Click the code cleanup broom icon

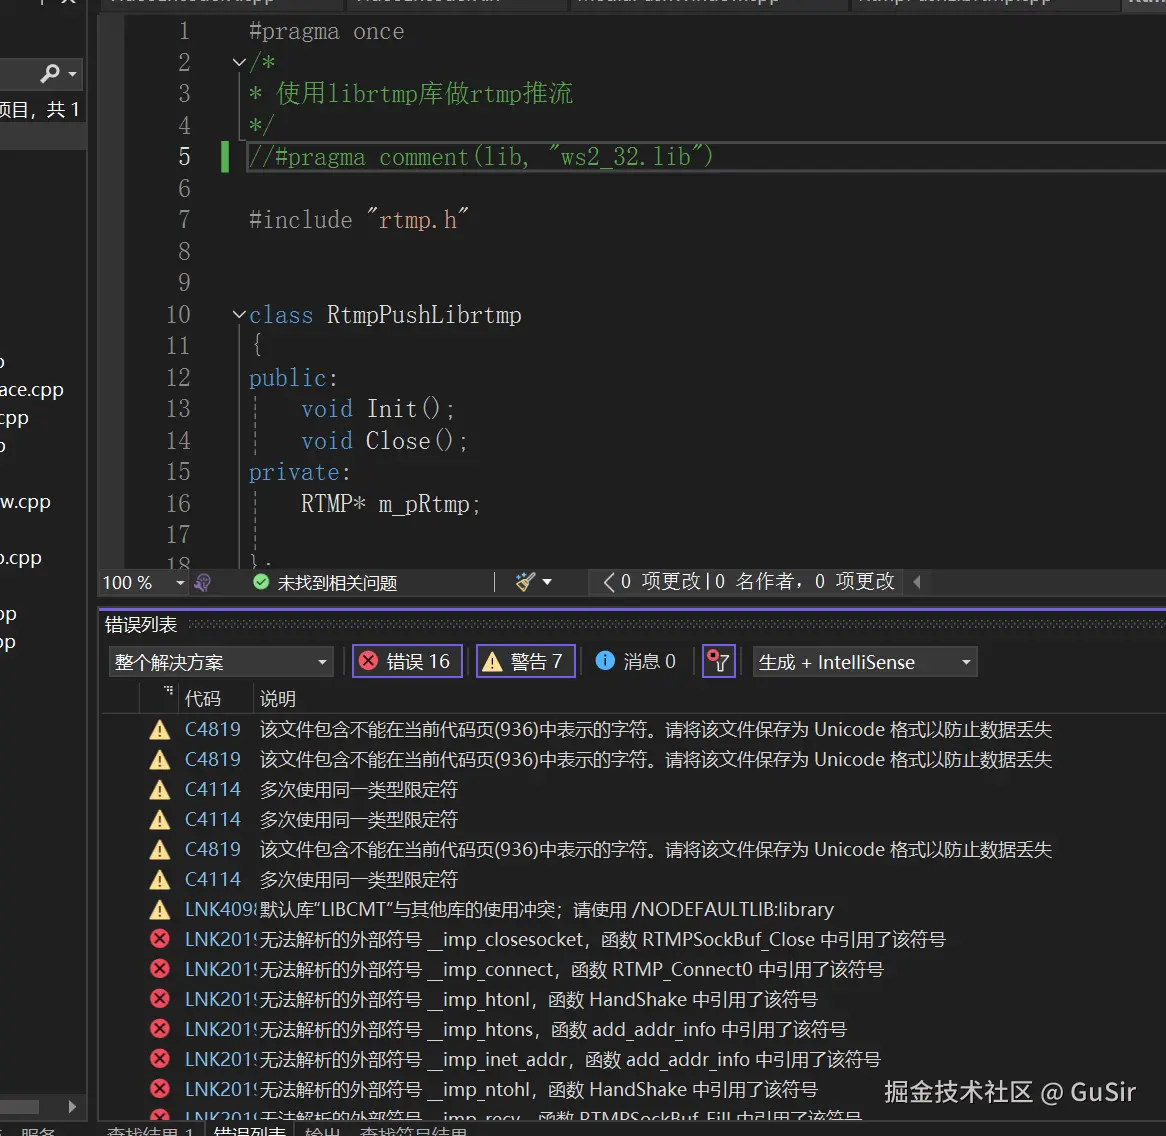click(x=525, y=581)
